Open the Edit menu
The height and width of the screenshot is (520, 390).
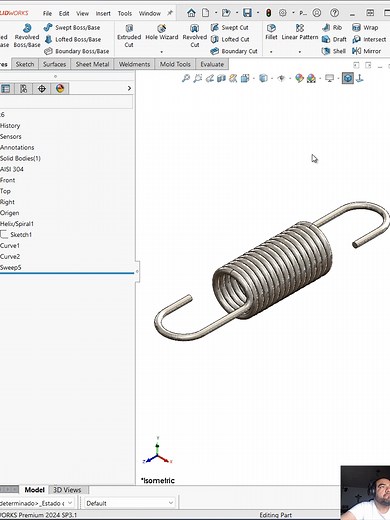tap(64, 13)
